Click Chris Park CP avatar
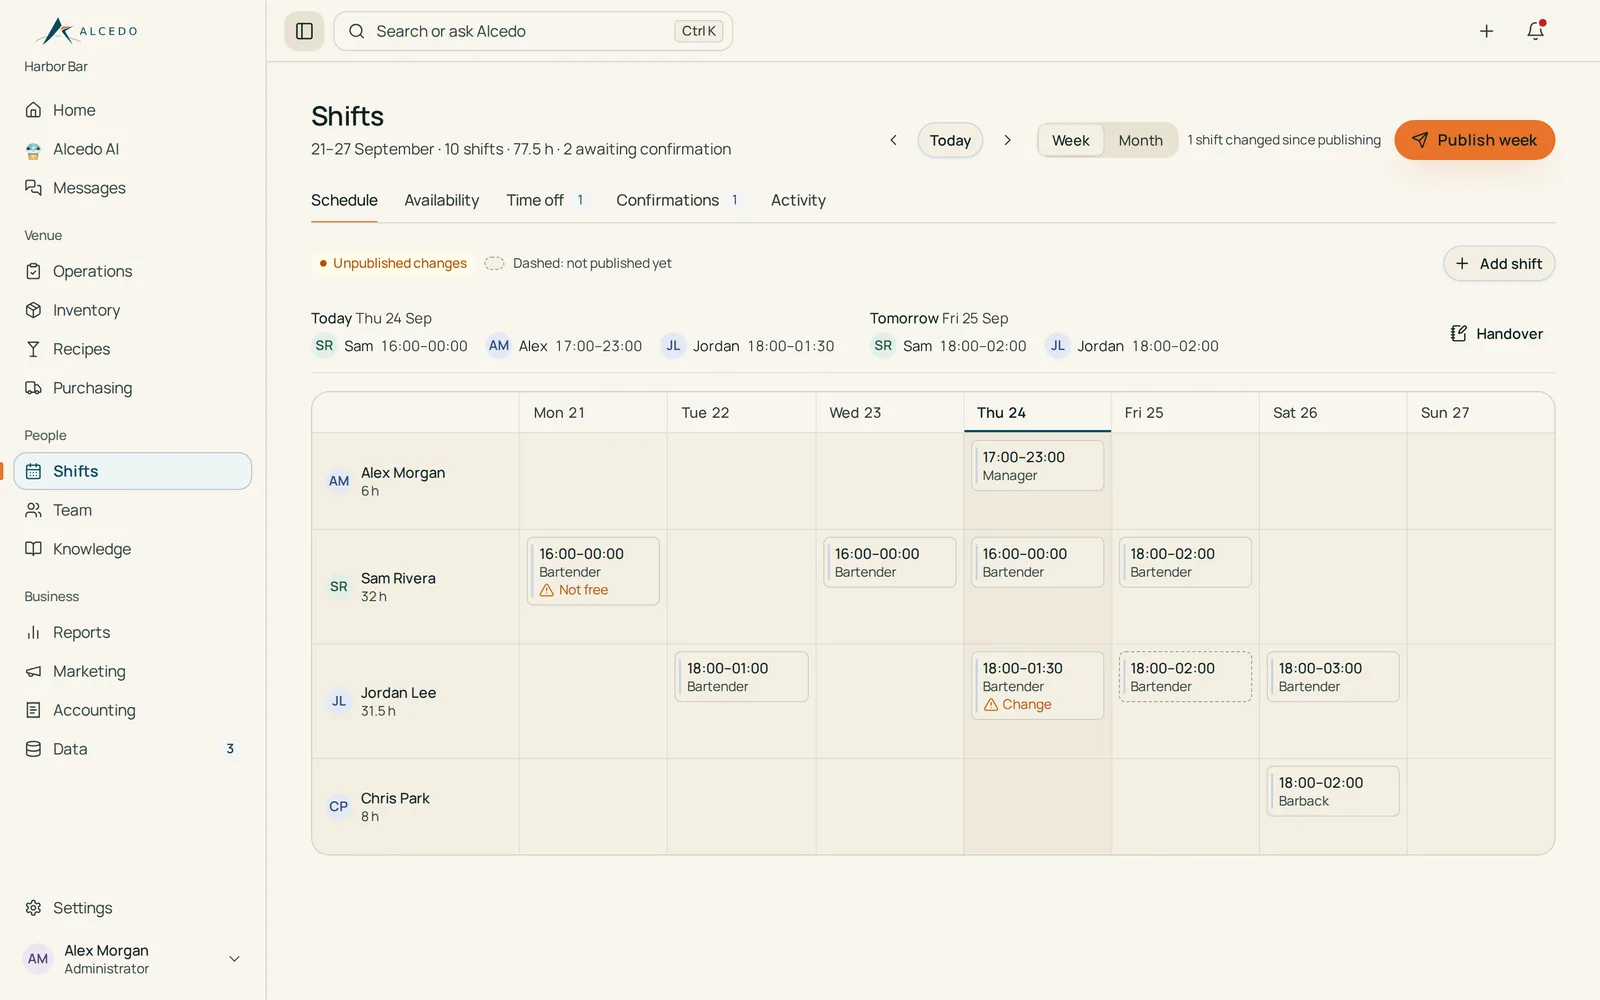The height and width of the screenshot is (1000, 1600). [339, 806]
